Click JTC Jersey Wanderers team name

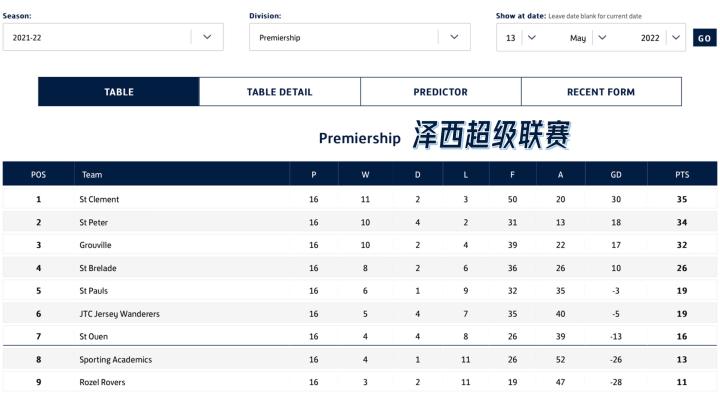click(119, 314)
